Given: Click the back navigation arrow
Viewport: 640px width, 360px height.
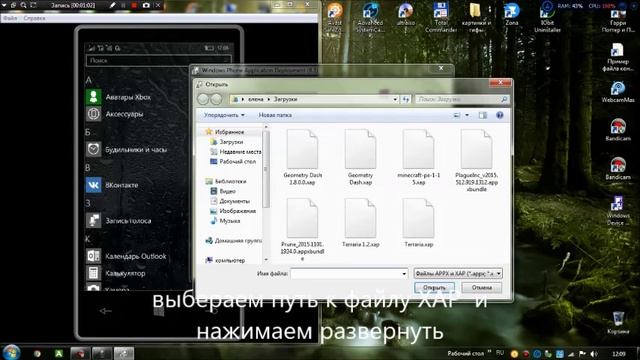Looking at the screenshot, I should [x=203, y=99].
